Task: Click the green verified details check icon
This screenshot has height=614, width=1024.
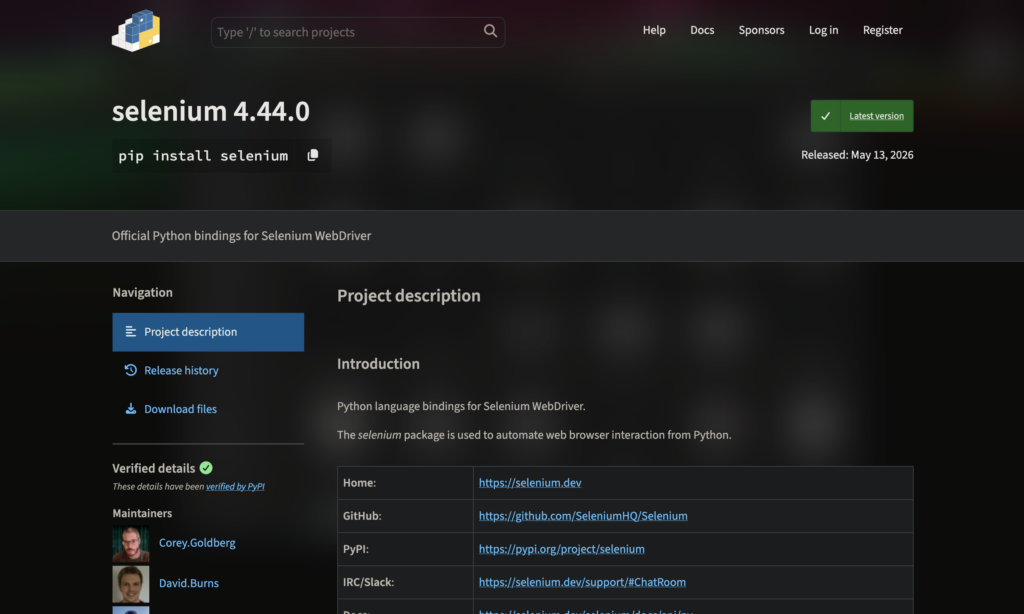Action: pos(206,468)
